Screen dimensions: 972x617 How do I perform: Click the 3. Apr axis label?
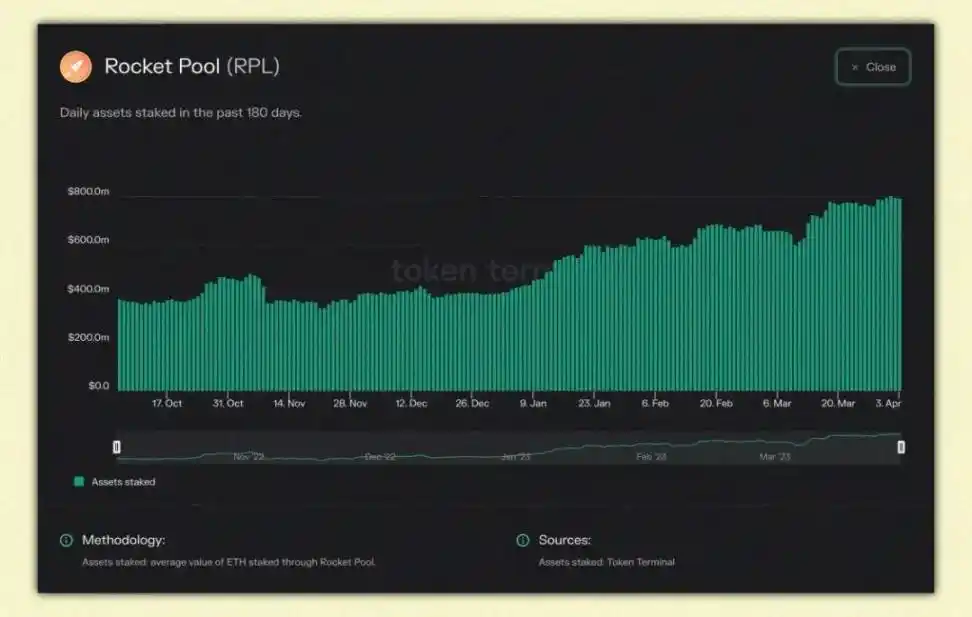pos(888,403)
